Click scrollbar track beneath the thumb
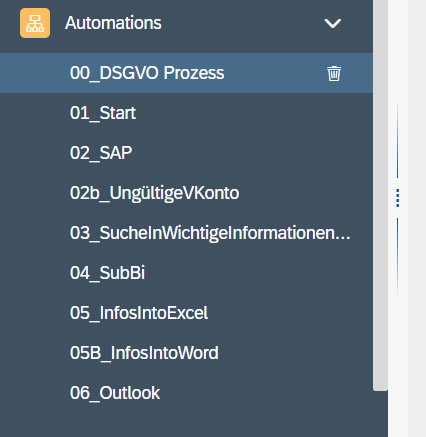Screen dimensions: 426x437 pyautogui.click(x=380, y=414)
